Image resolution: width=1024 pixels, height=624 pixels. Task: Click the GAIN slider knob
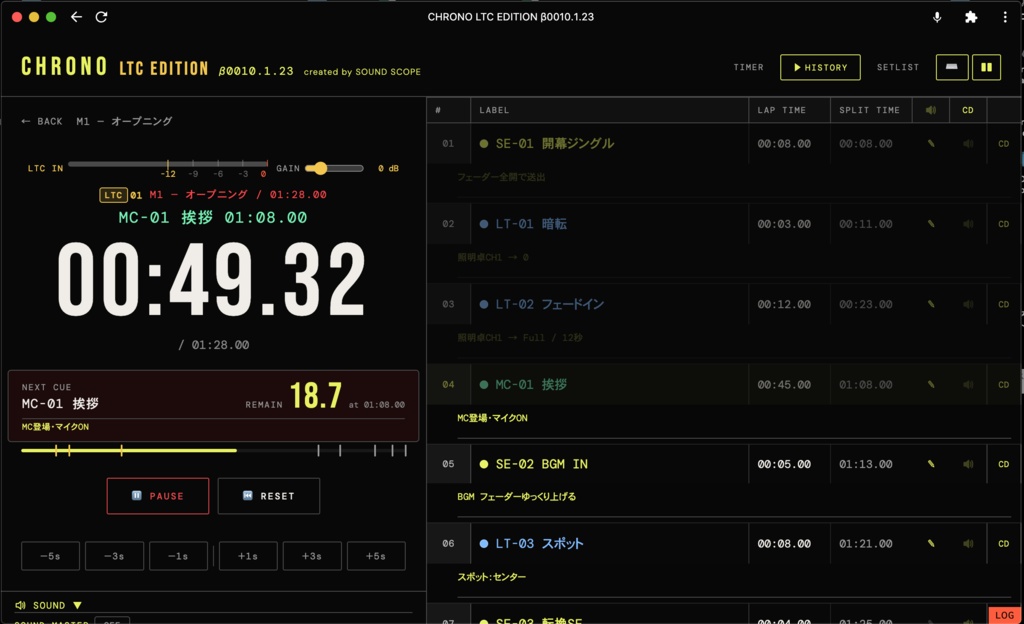pos(320,168)
